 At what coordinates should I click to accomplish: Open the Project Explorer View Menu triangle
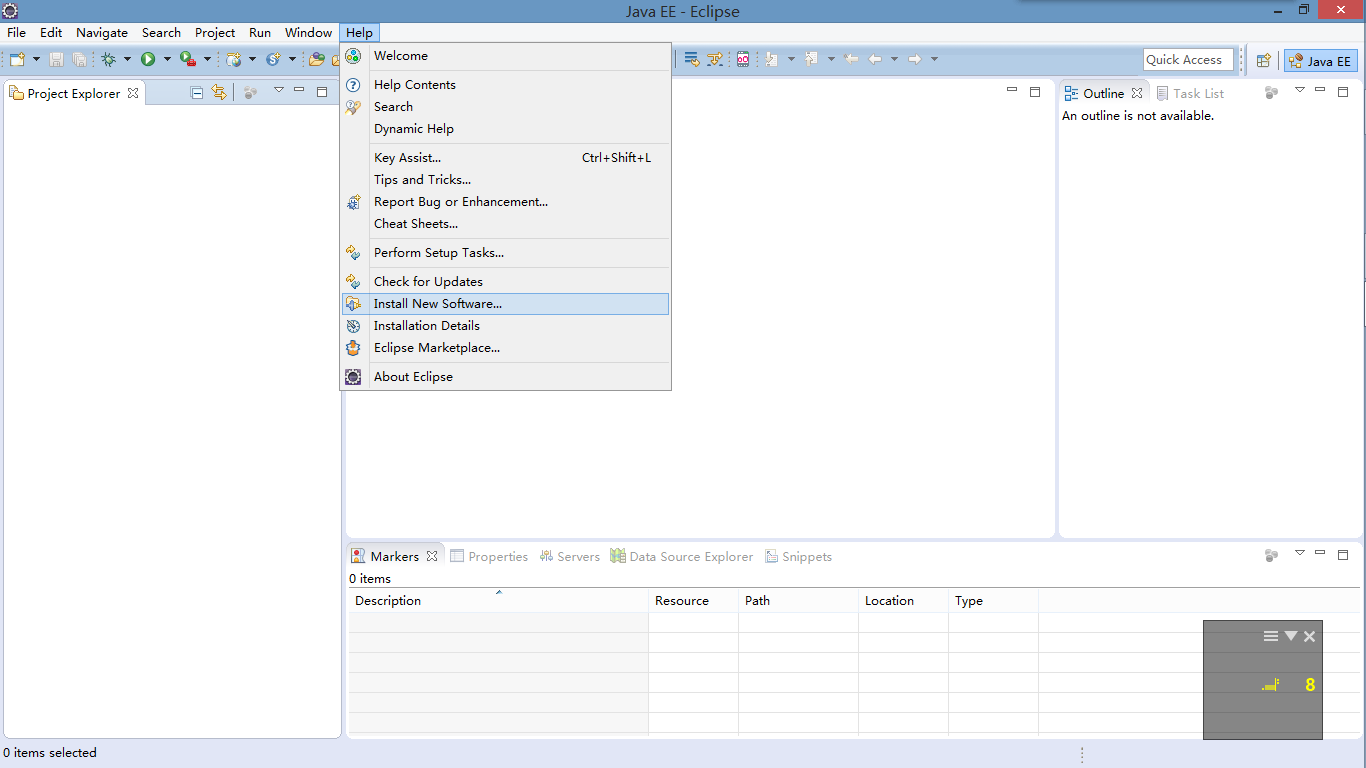click(279, 90)
